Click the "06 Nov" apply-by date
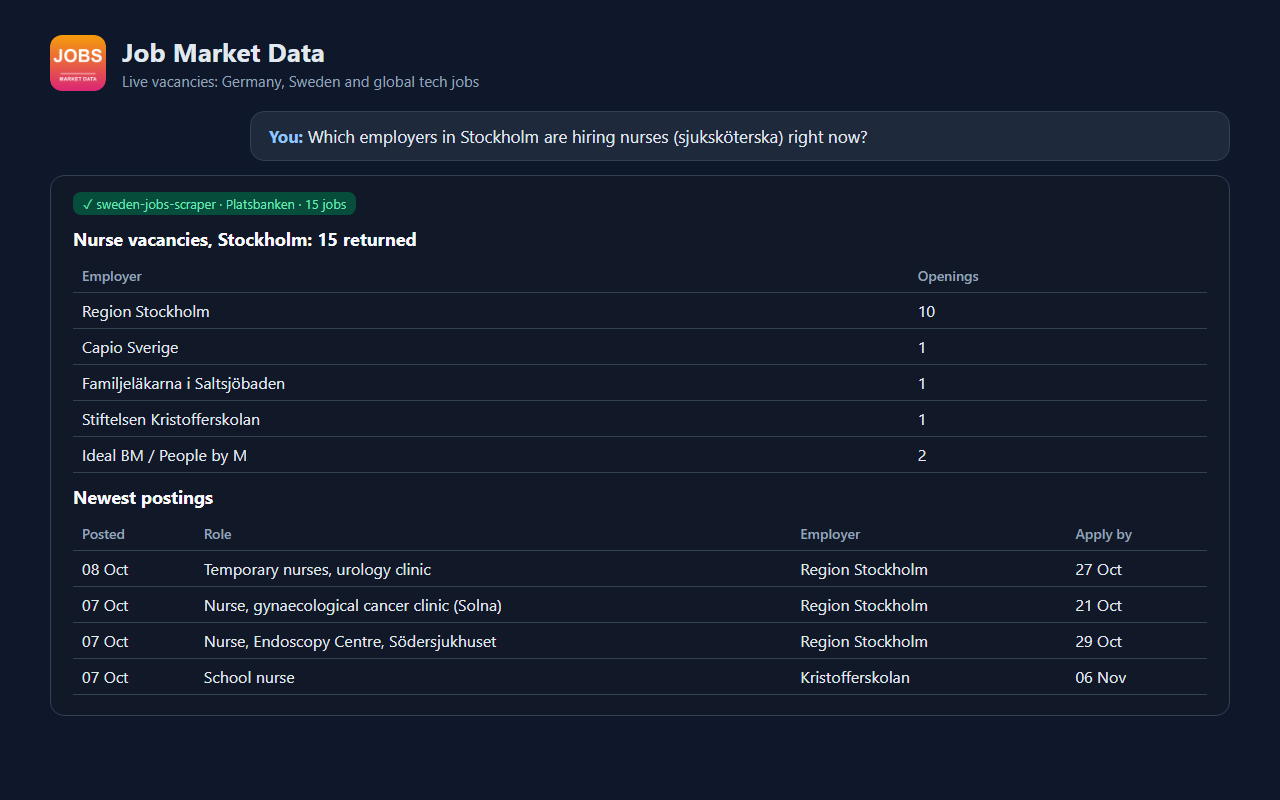Image resolution: width=1280 pixels, height=800 pixels. click(1100, 677)
